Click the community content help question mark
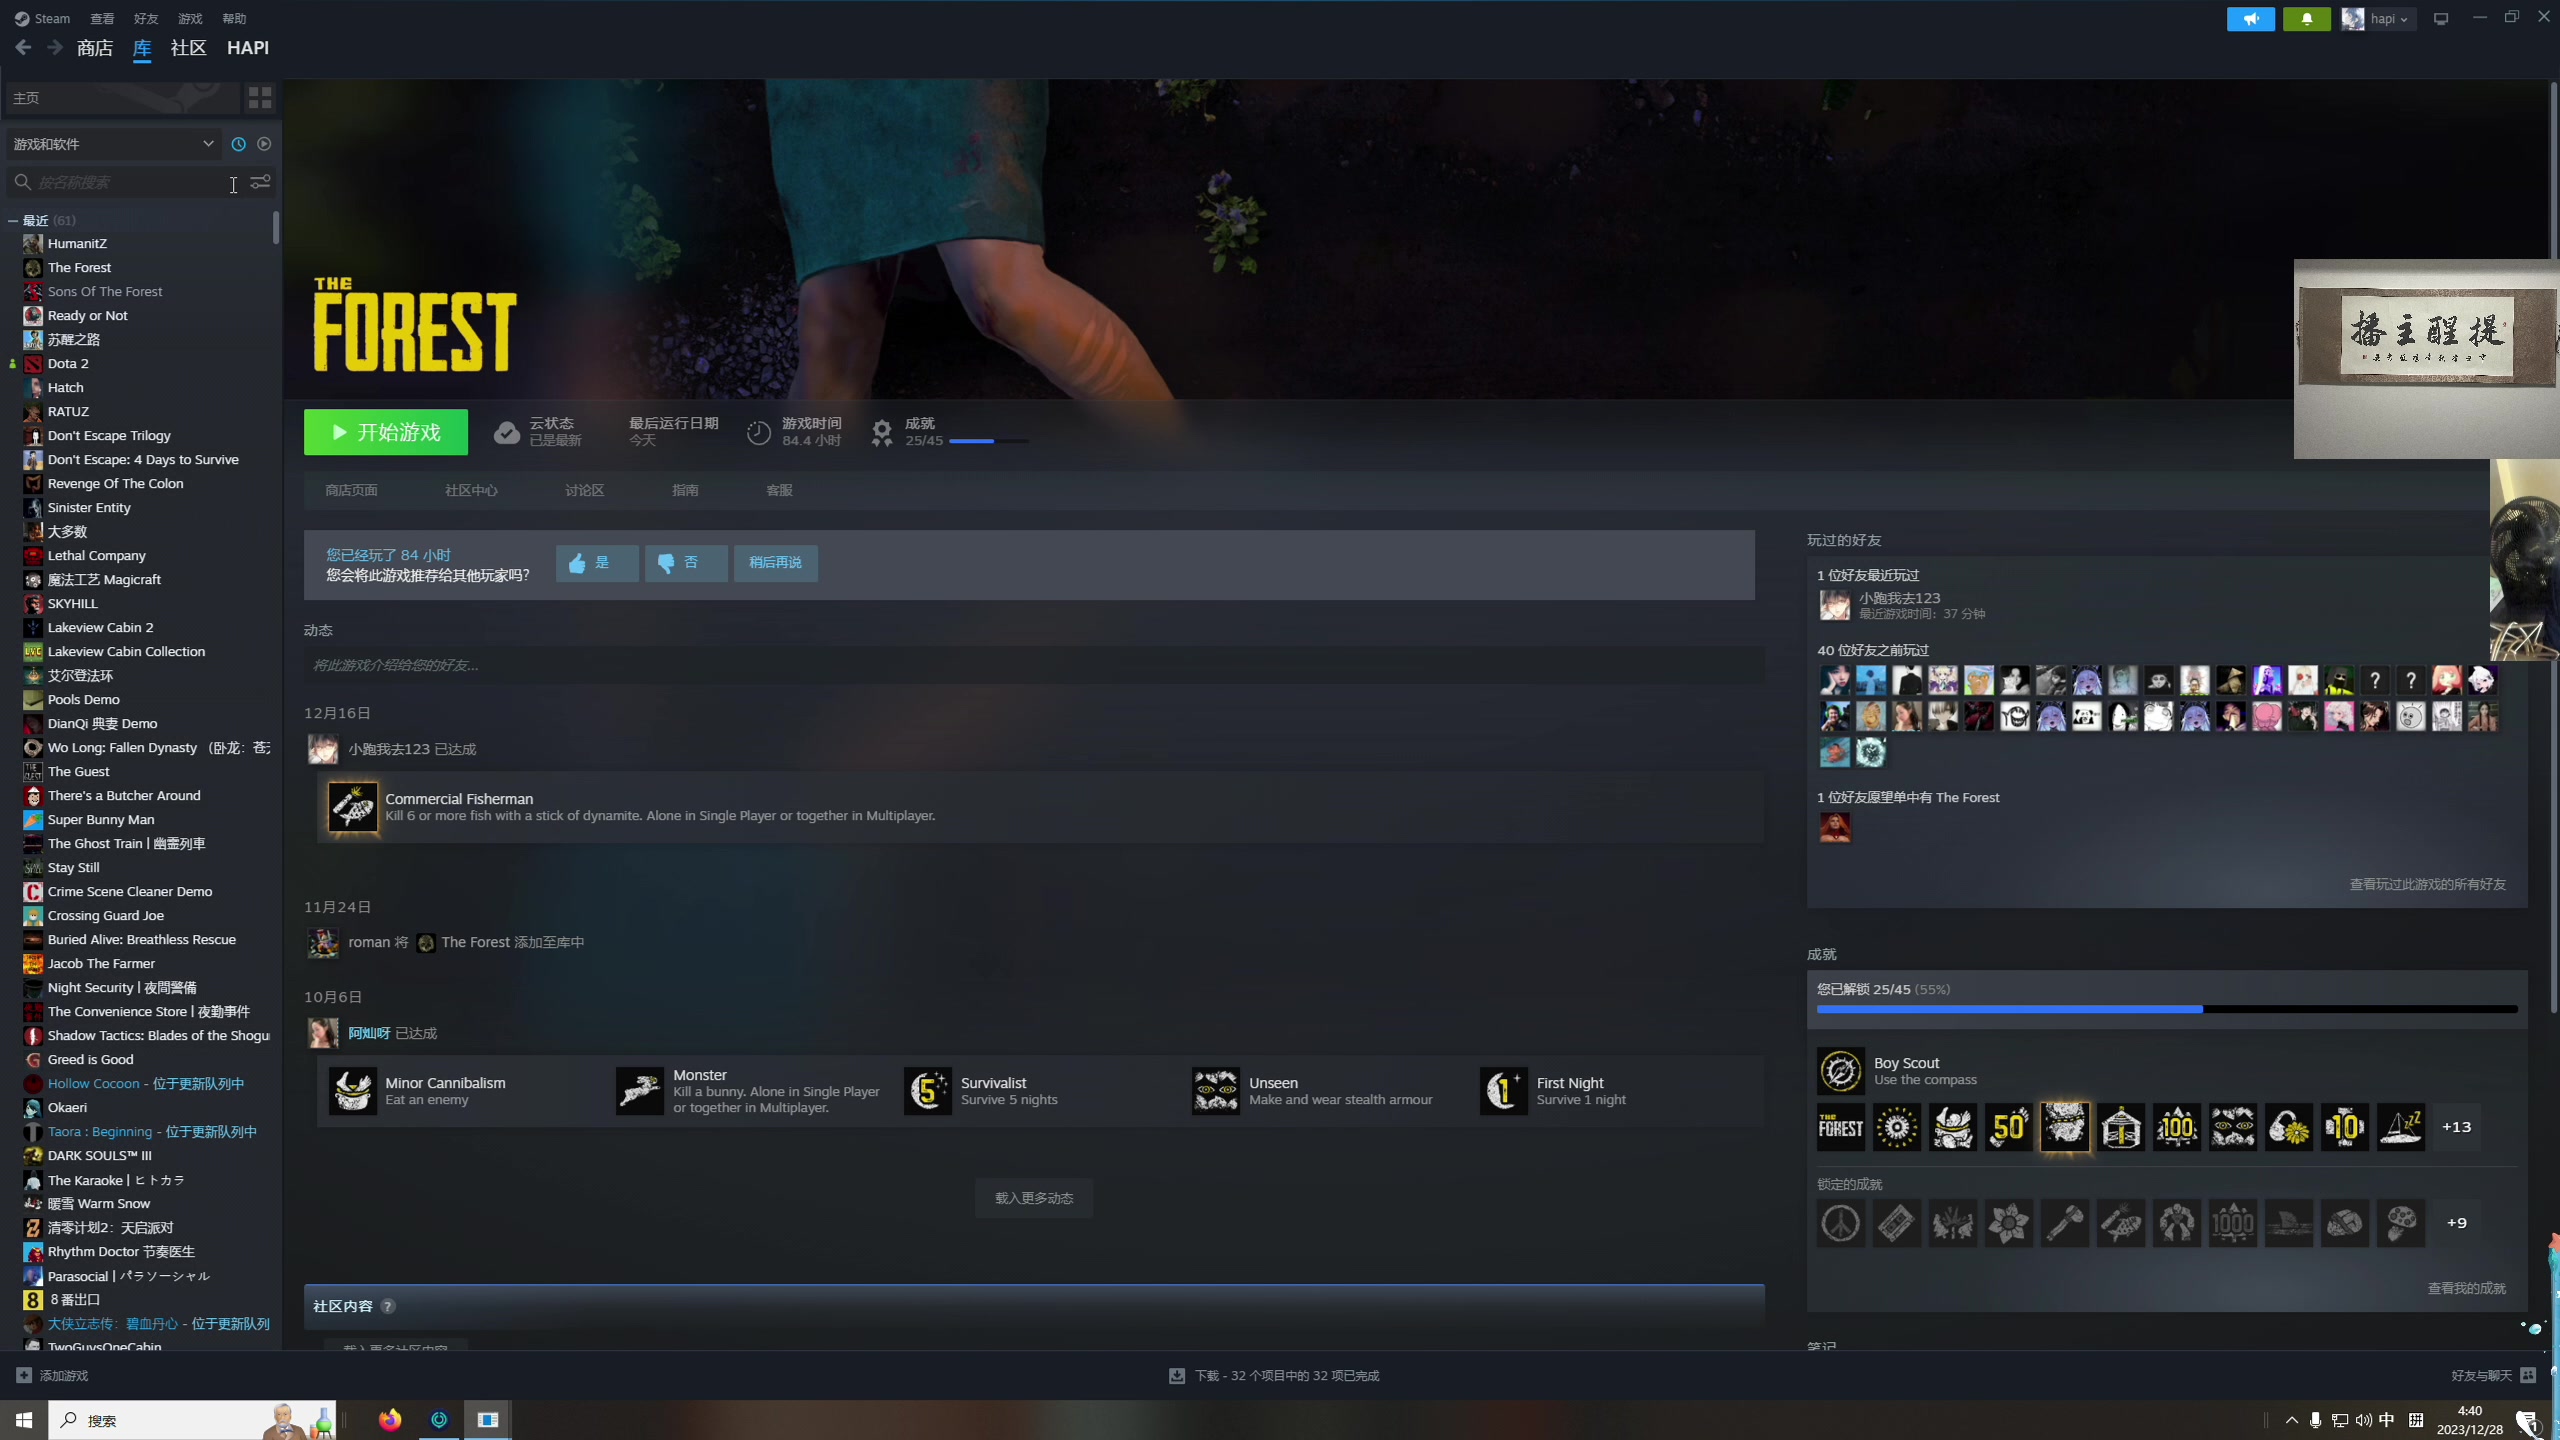Viewport: 2560px width, 1440px height. (x=388, y=1306)
